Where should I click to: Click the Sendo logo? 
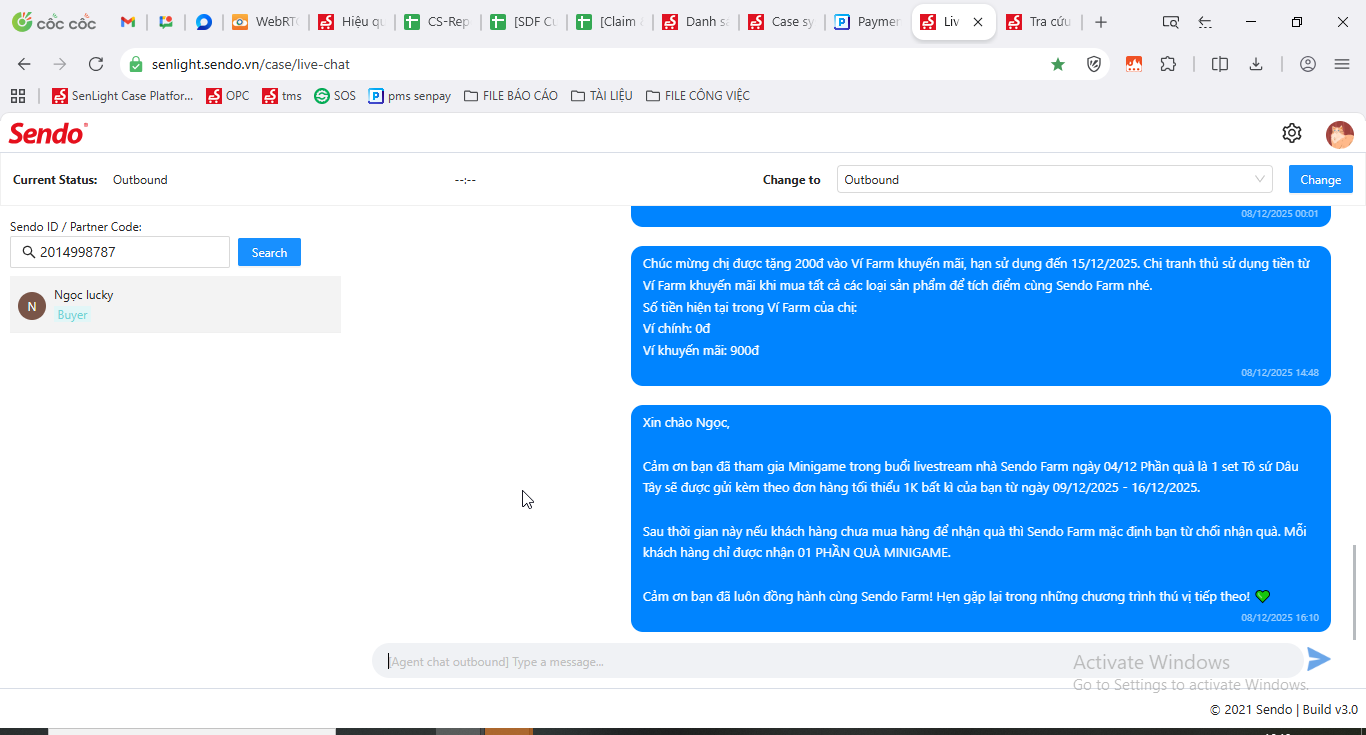point(48,133)
